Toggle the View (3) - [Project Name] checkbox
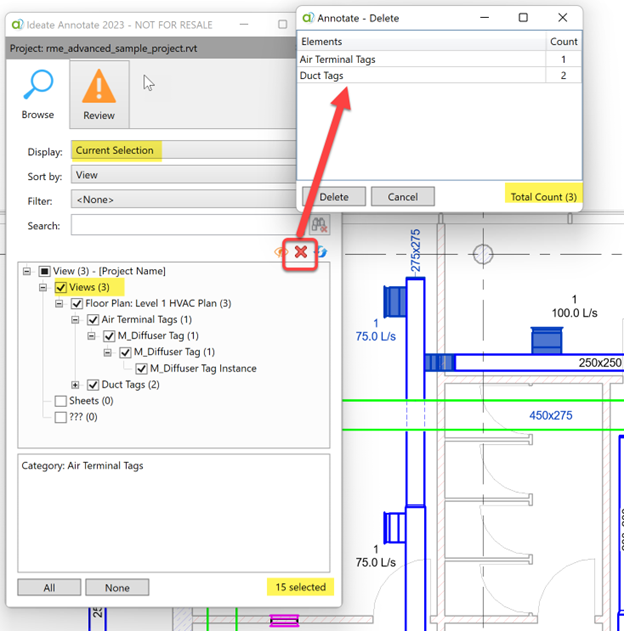Image resolution: width=624 pixels, height=631 pixels. click(44, 271)
